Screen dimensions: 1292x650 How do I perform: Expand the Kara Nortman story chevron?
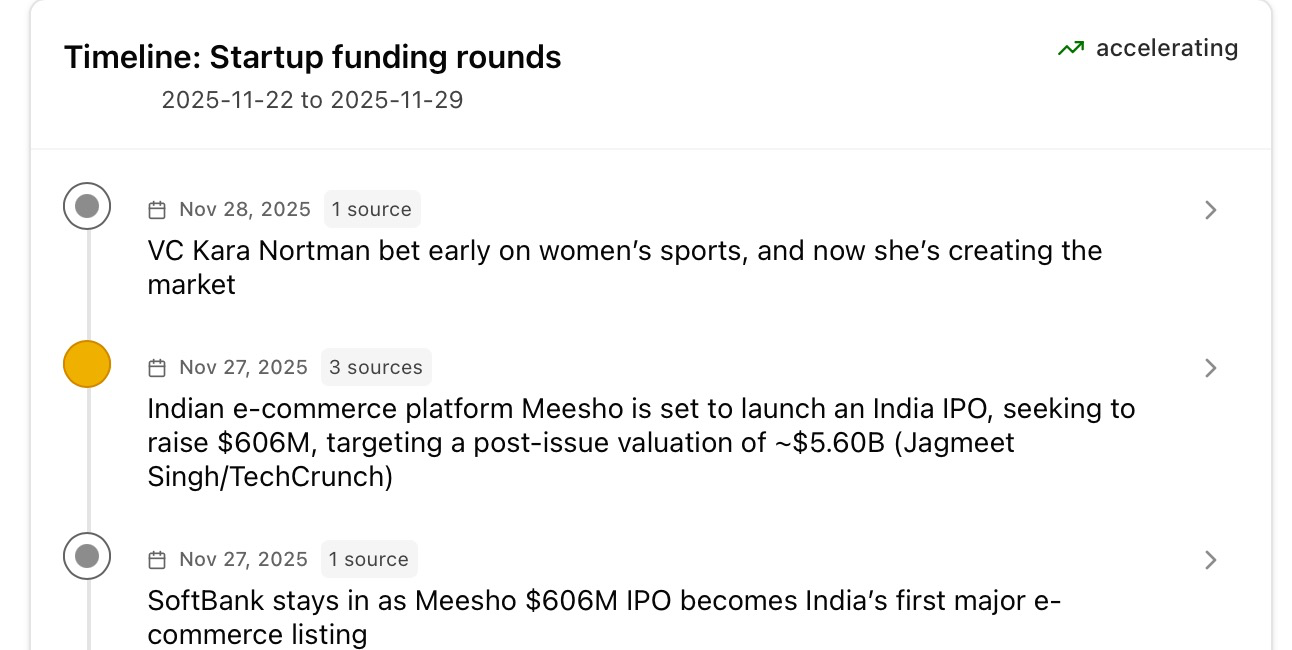[1210, 210]
